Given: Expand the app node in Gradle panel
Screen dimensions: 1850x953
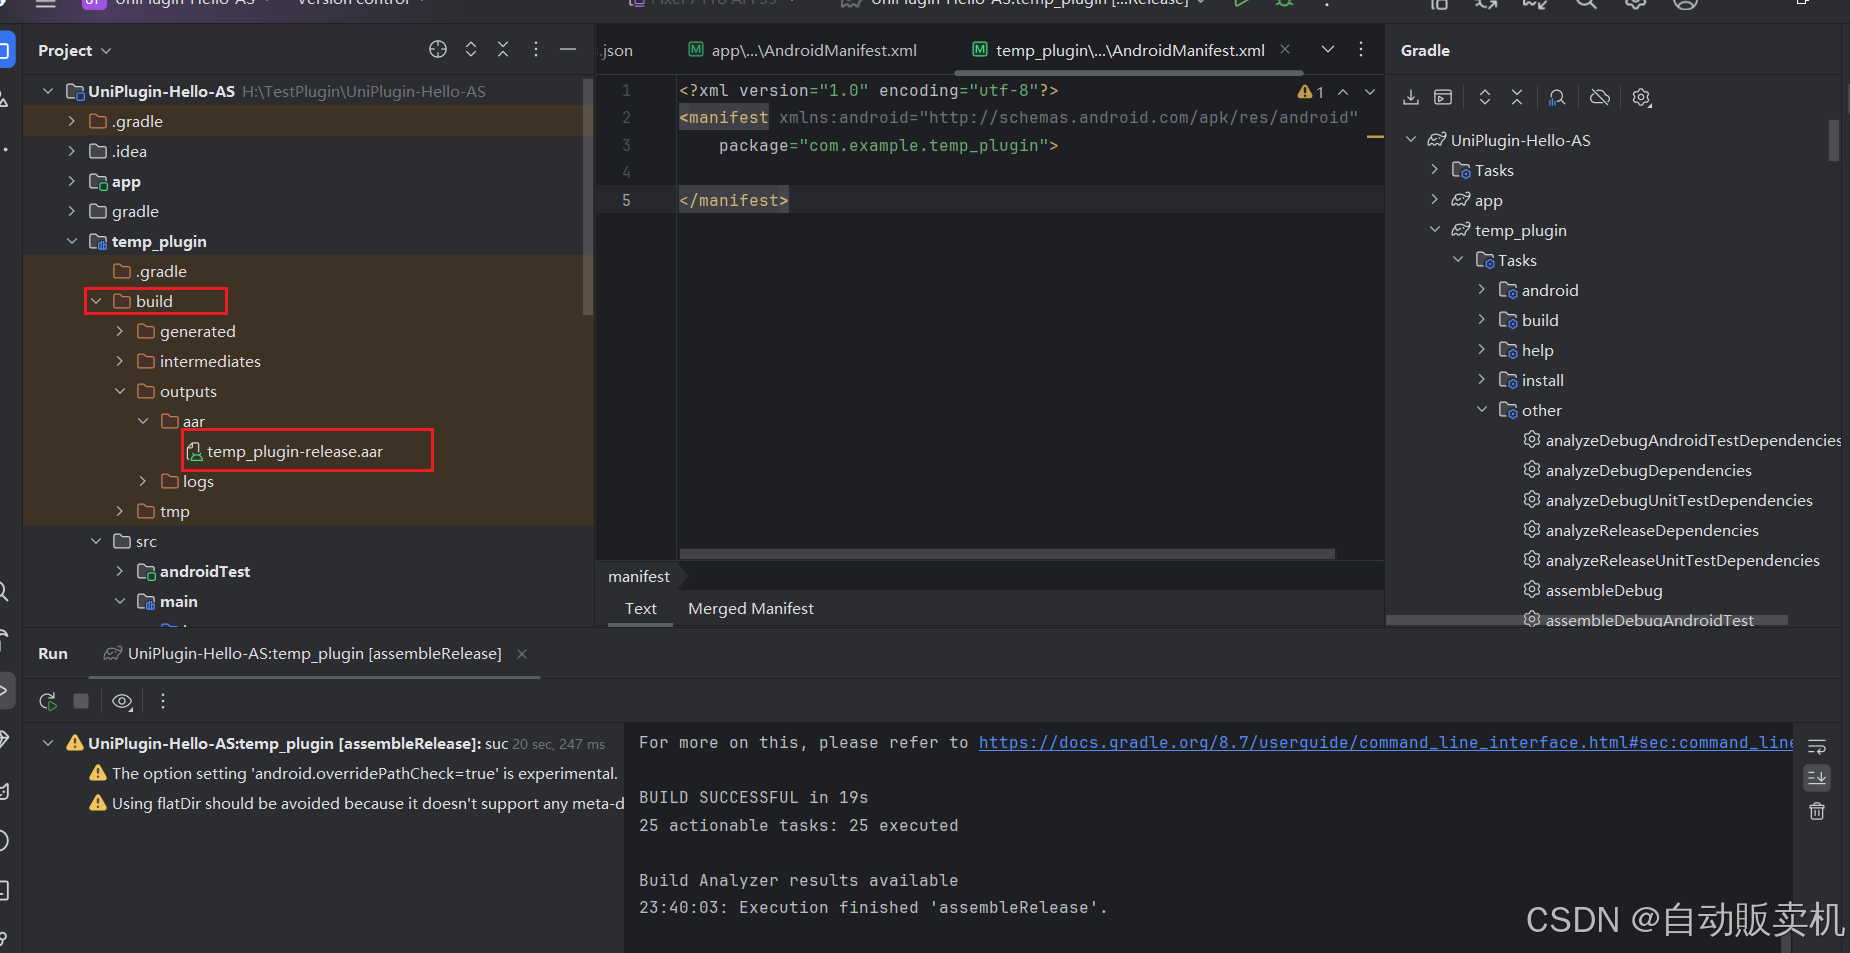Looking at the screenshot, I should (x=1435, y=200).
